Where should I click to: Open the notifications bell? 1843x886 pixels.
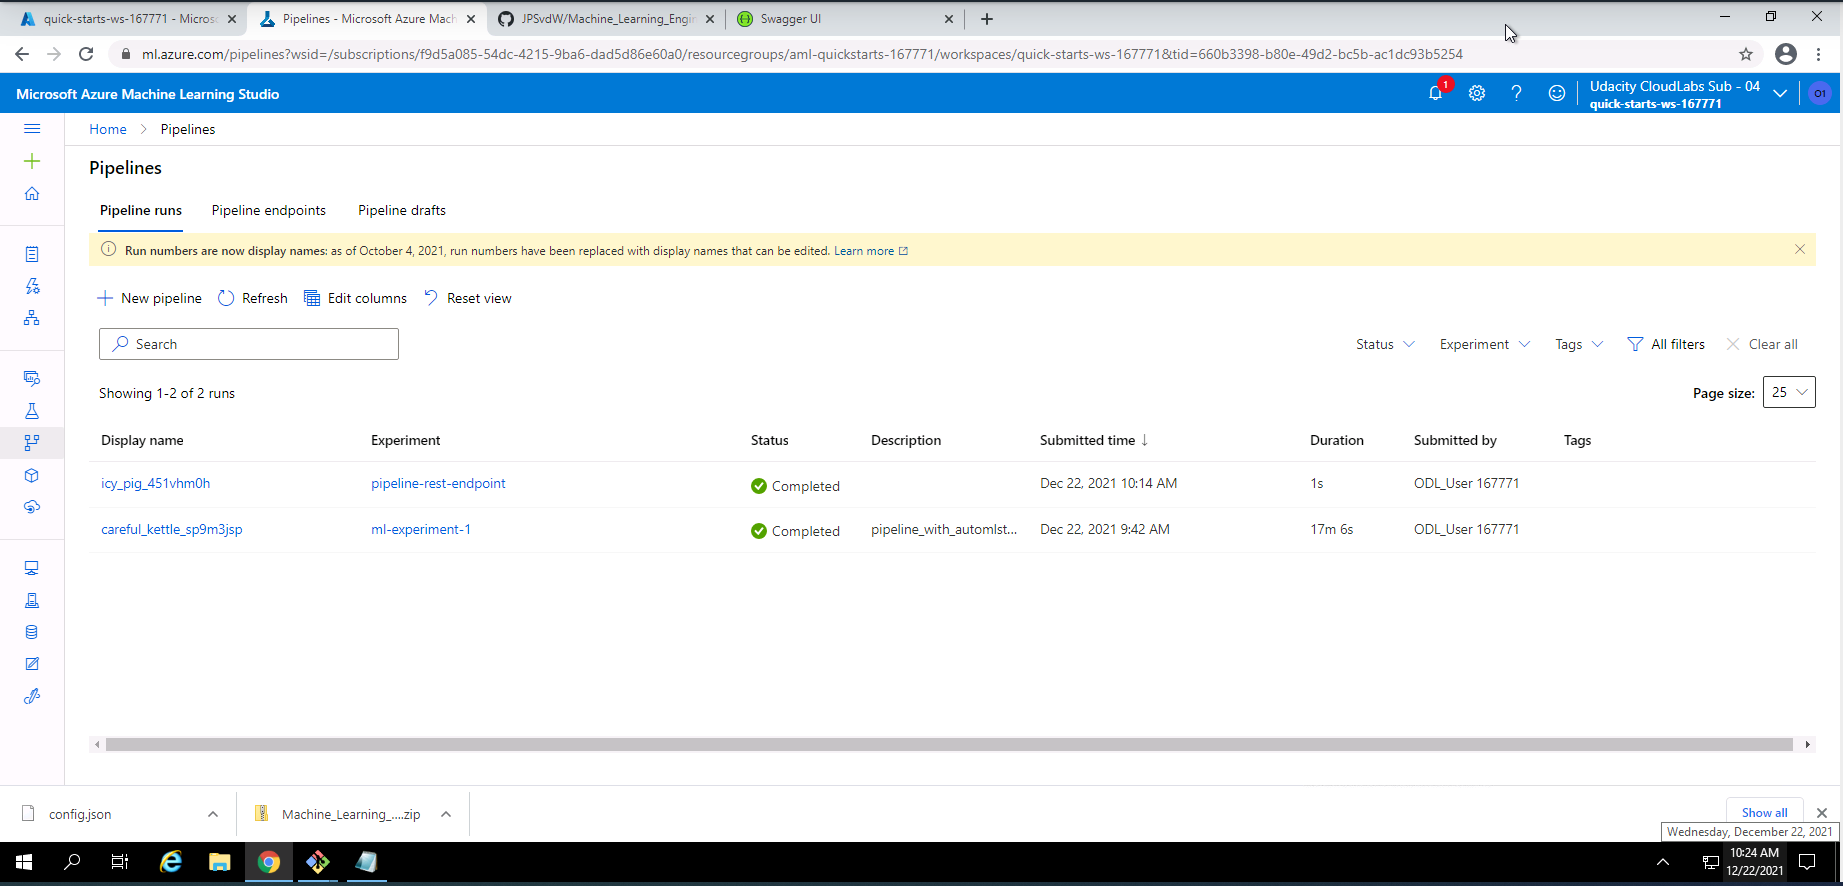click(x=1436, y=93)
